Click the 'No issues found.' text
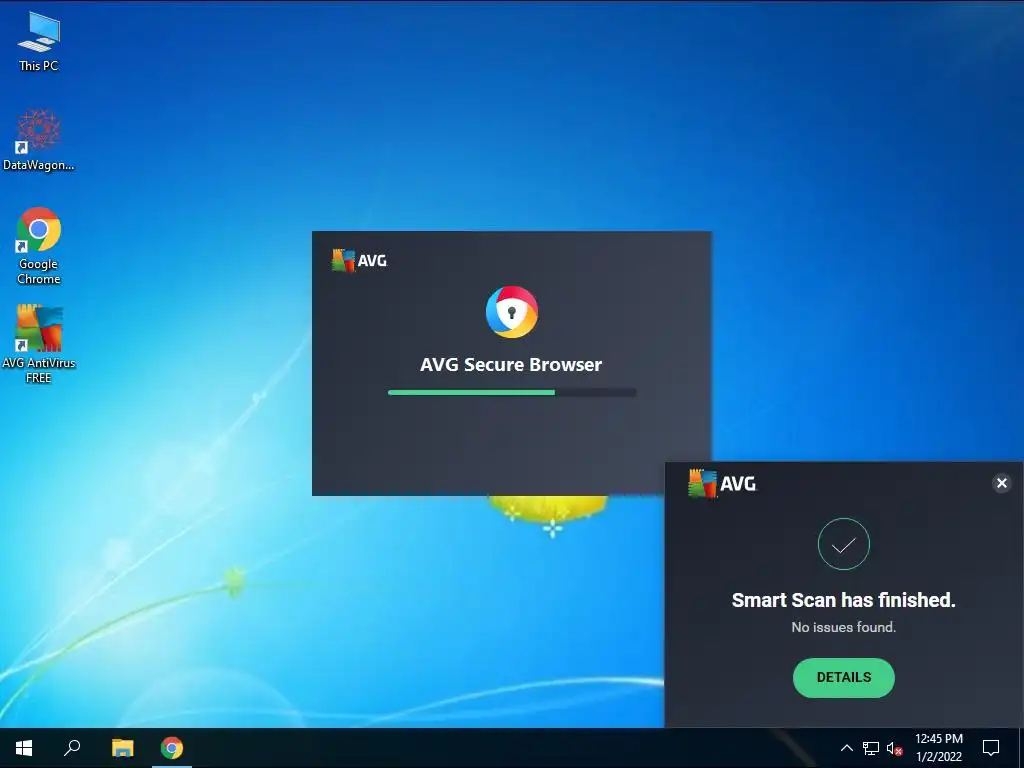Viewport: 1024px width, 768px height. click(843, 627)
